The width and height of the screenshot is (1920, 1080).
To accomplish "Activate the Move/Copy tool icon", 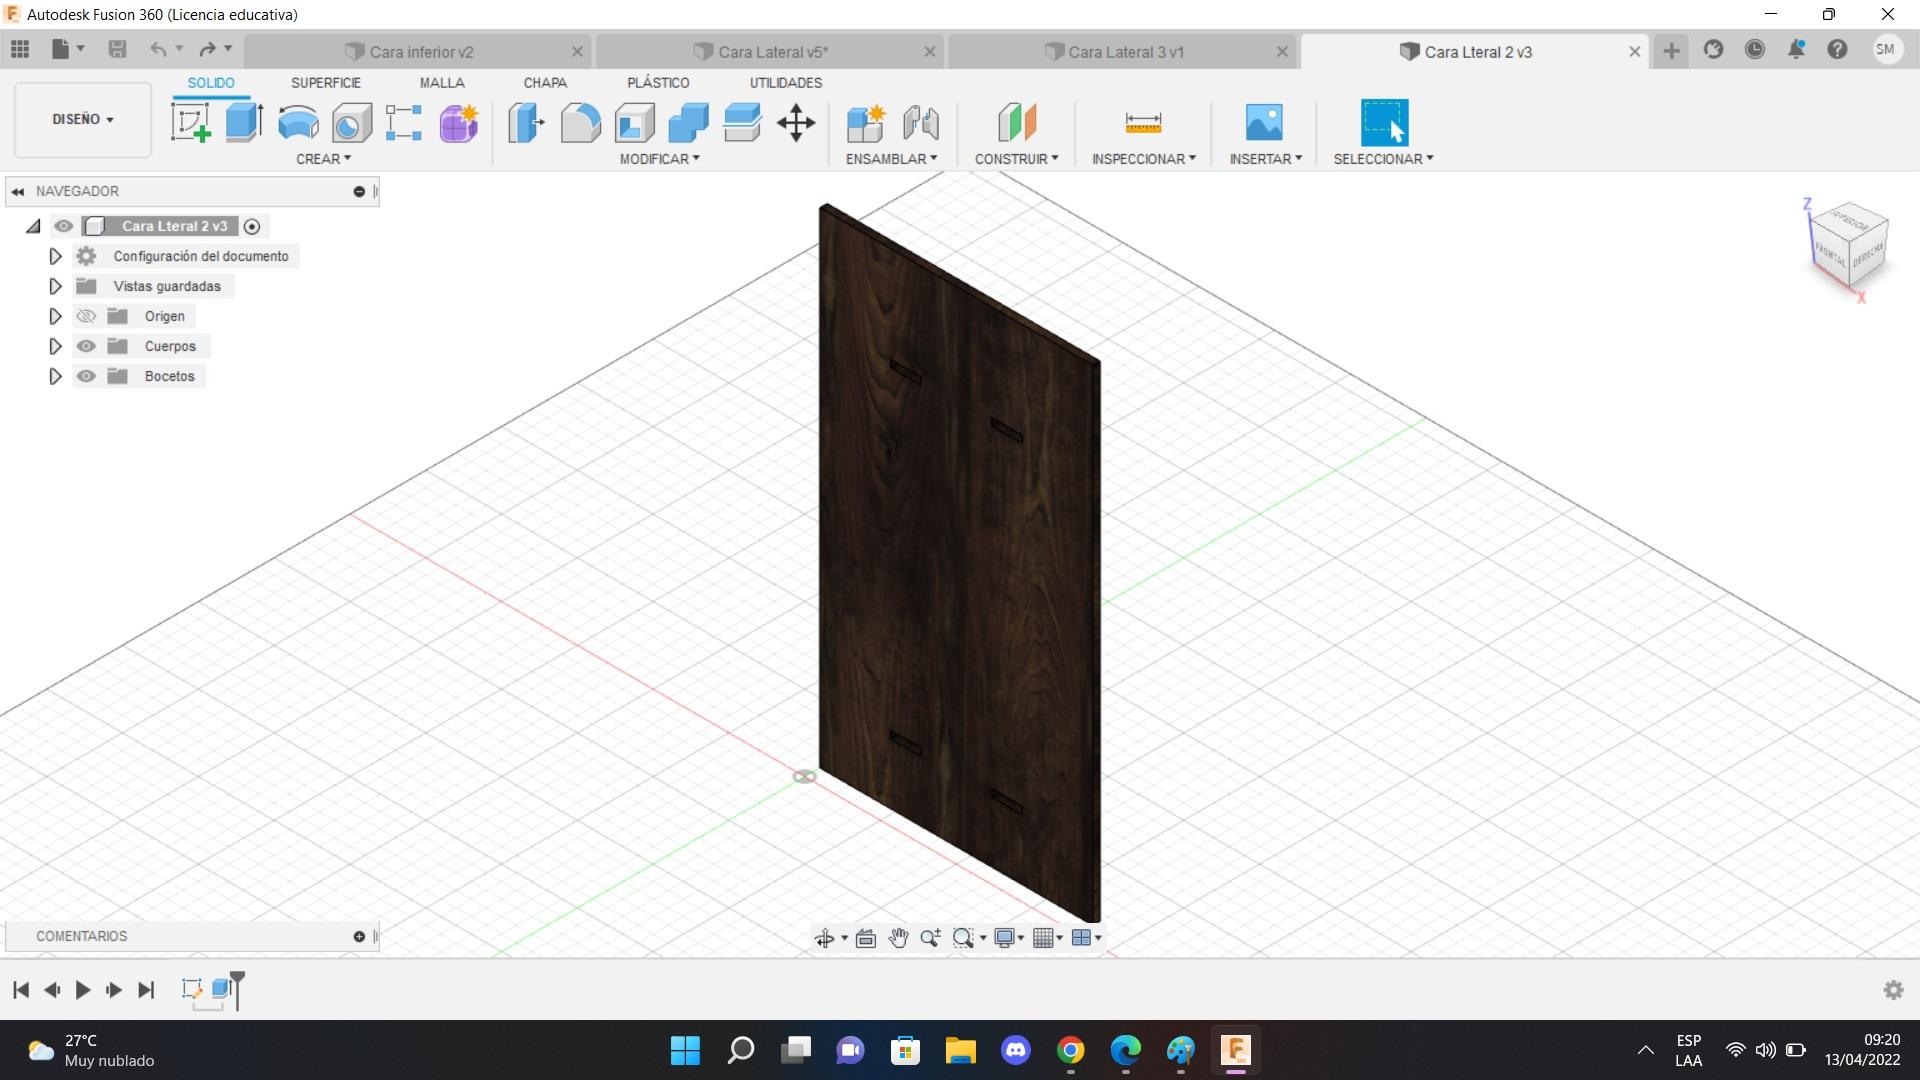I will click(796, 123).
